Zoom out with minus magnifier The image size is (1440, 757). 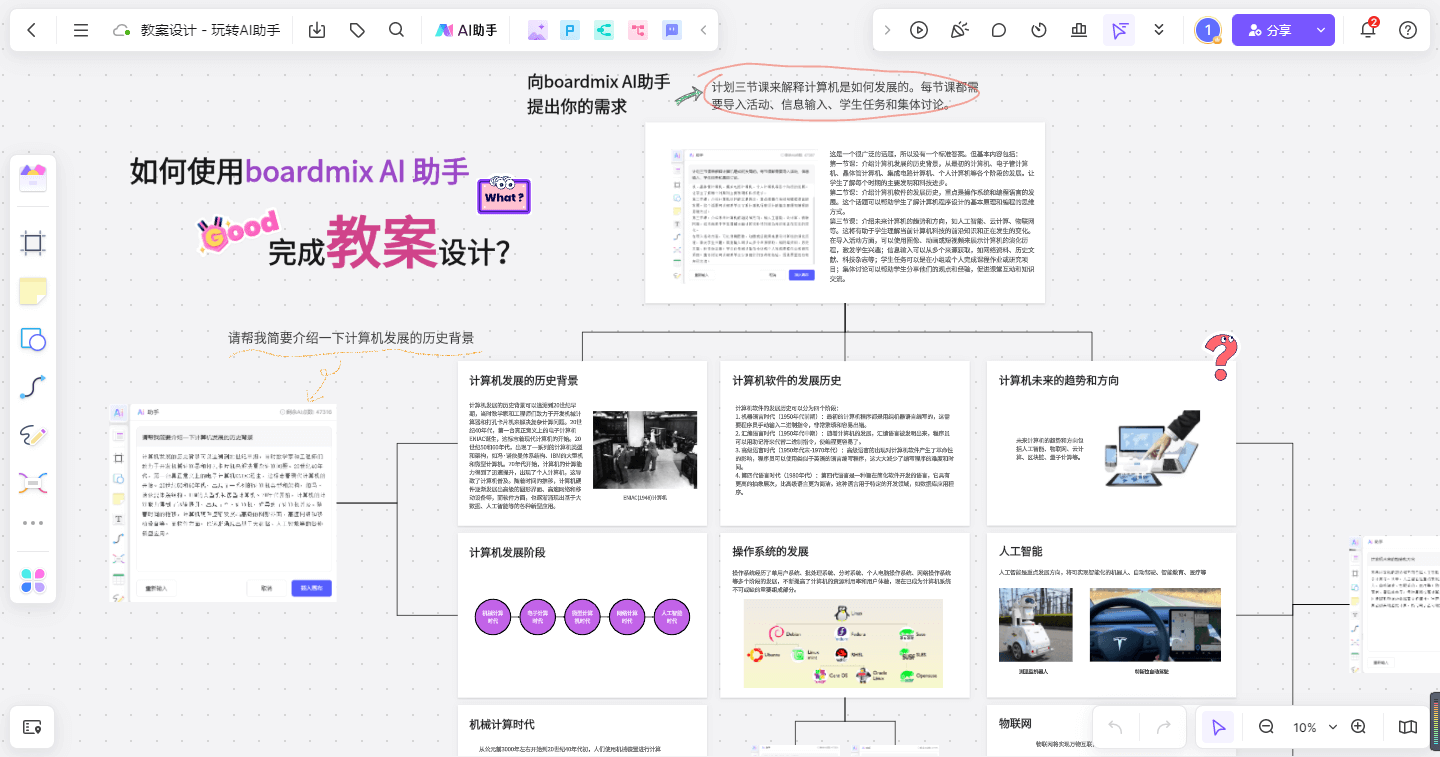pyautogui.click(x=1266, y=727)
